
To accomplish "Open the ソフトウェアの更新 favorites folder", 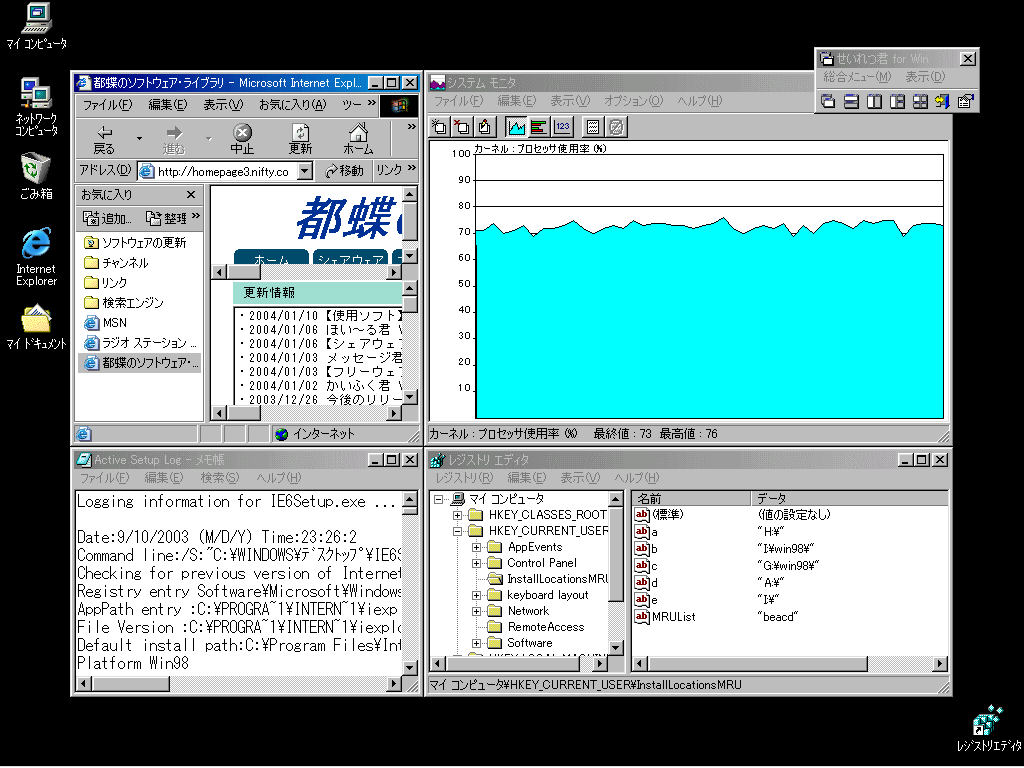I will pos(135,243).
